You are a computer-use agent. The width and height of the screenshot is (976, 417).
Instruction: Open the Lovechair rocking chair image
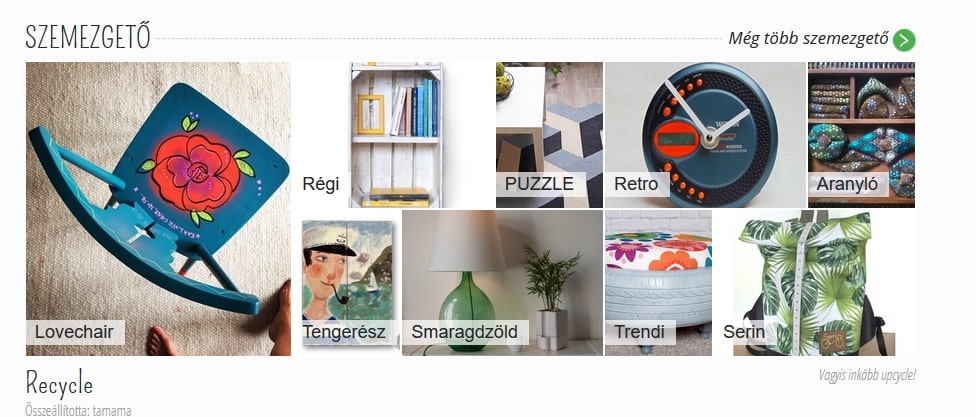158,208
